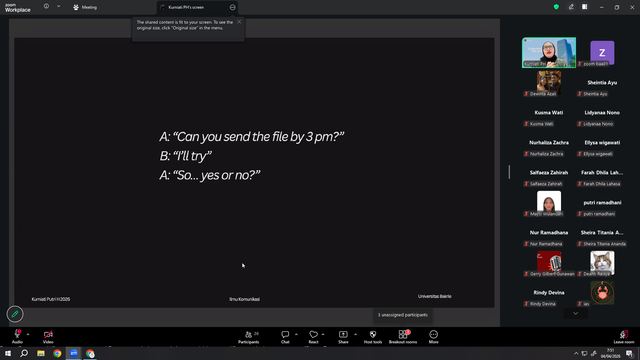Select Nurhaliza Zachra participant tile
Screen dimensions: 640x360
tap(549, 143)
